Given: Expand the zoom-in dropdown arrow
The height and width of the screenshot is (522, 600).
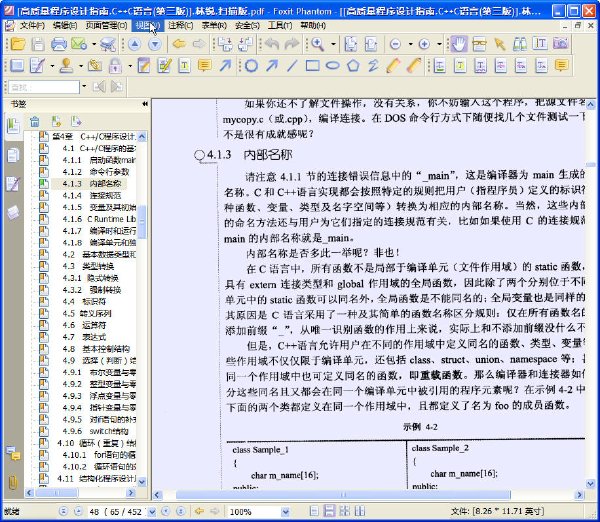Looking at the screenshot, I should click(439, 44).
